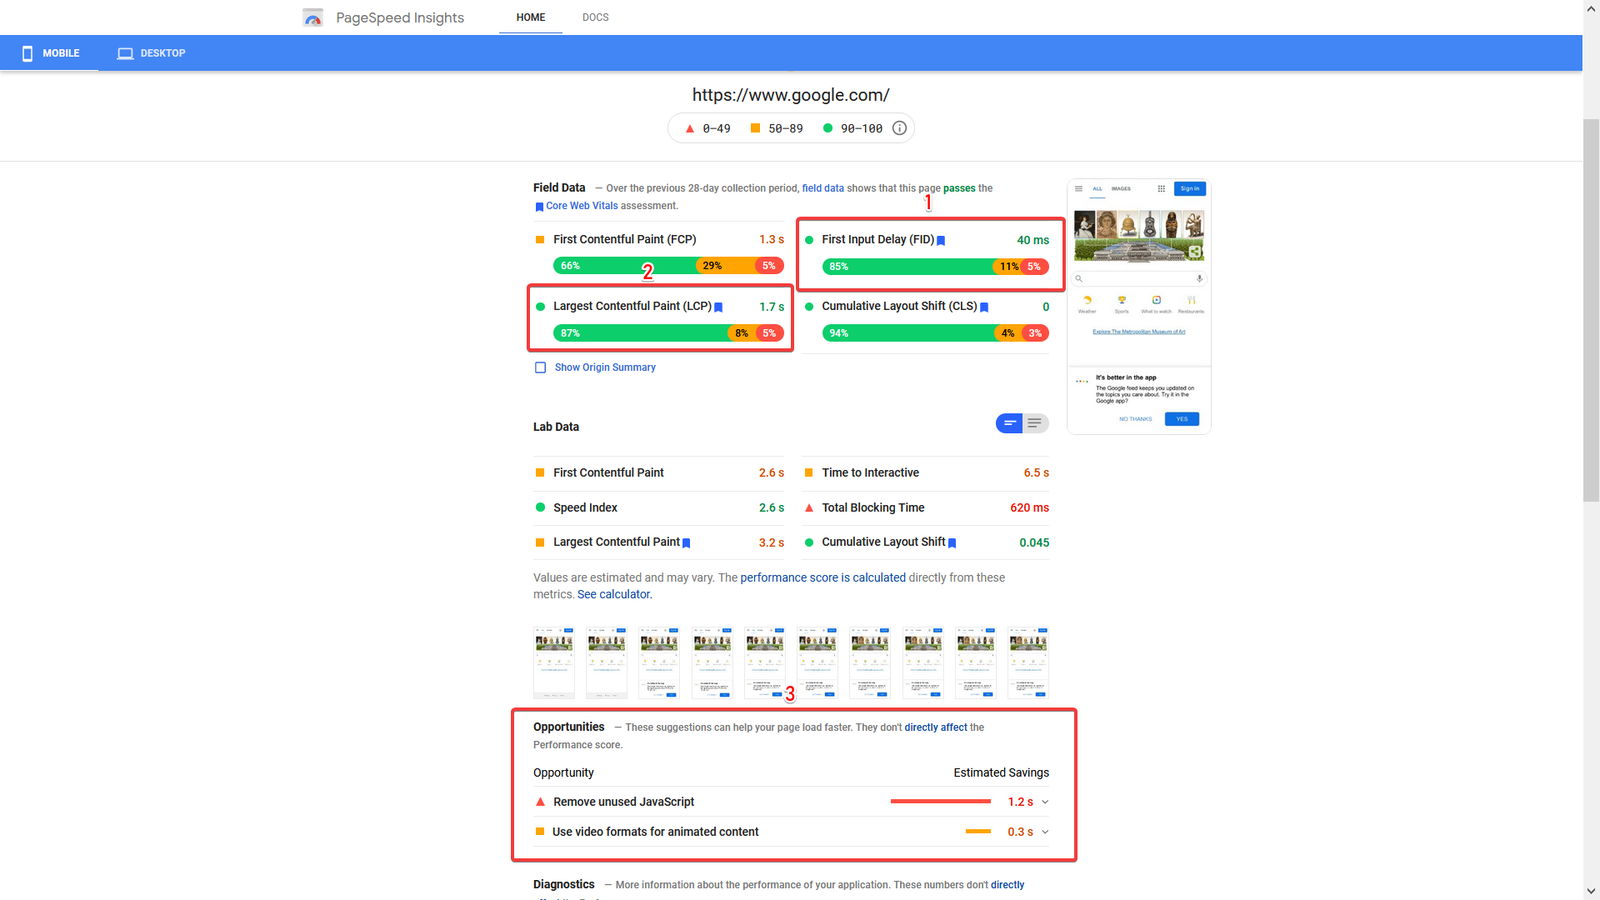This screenshot has height=900, width=1600.
Task: Click the bookmark icon before Core Web Vitals
Action: pos(539,207)
